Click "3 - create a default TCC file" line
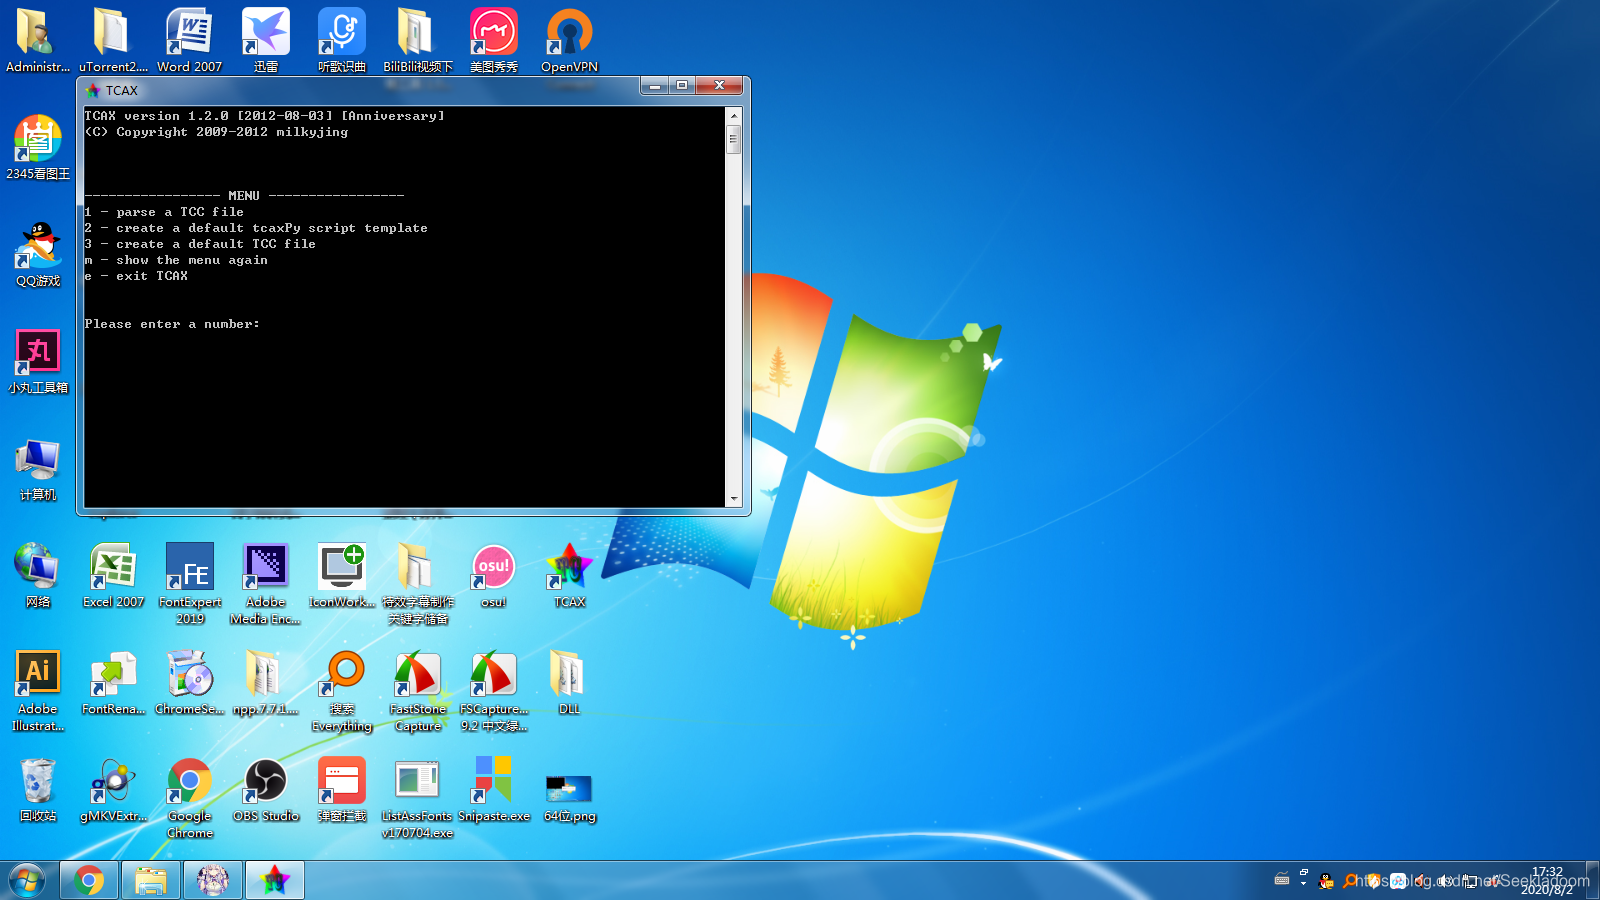Image resolution: width=1600 pixels, height=900 pixels. (x=200, y=244)
